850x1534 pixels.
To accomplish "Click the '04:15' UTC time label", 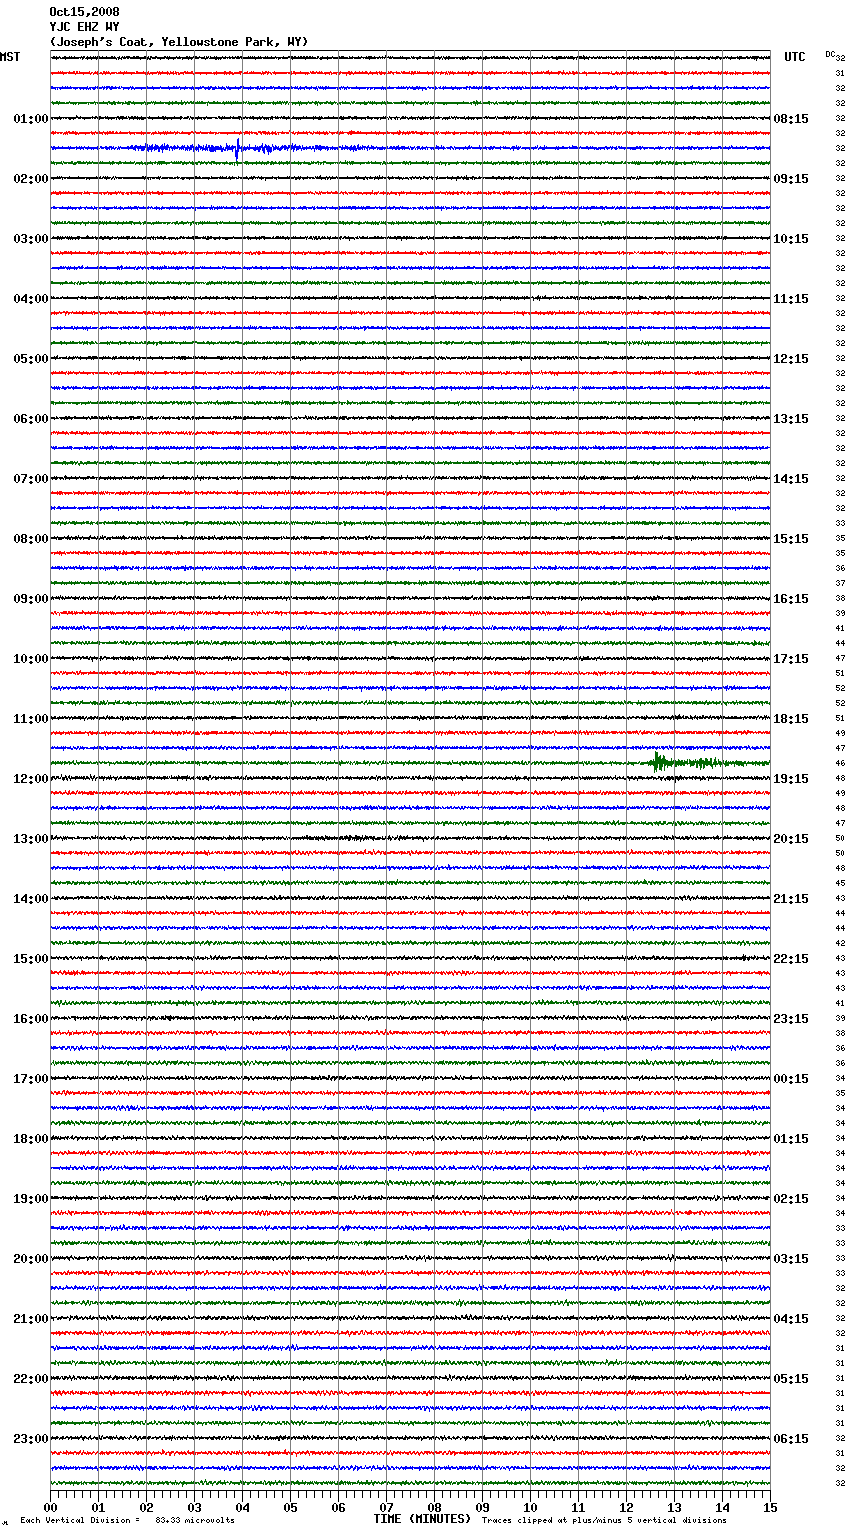I will pyautogui.click(x=791, y=1319).
